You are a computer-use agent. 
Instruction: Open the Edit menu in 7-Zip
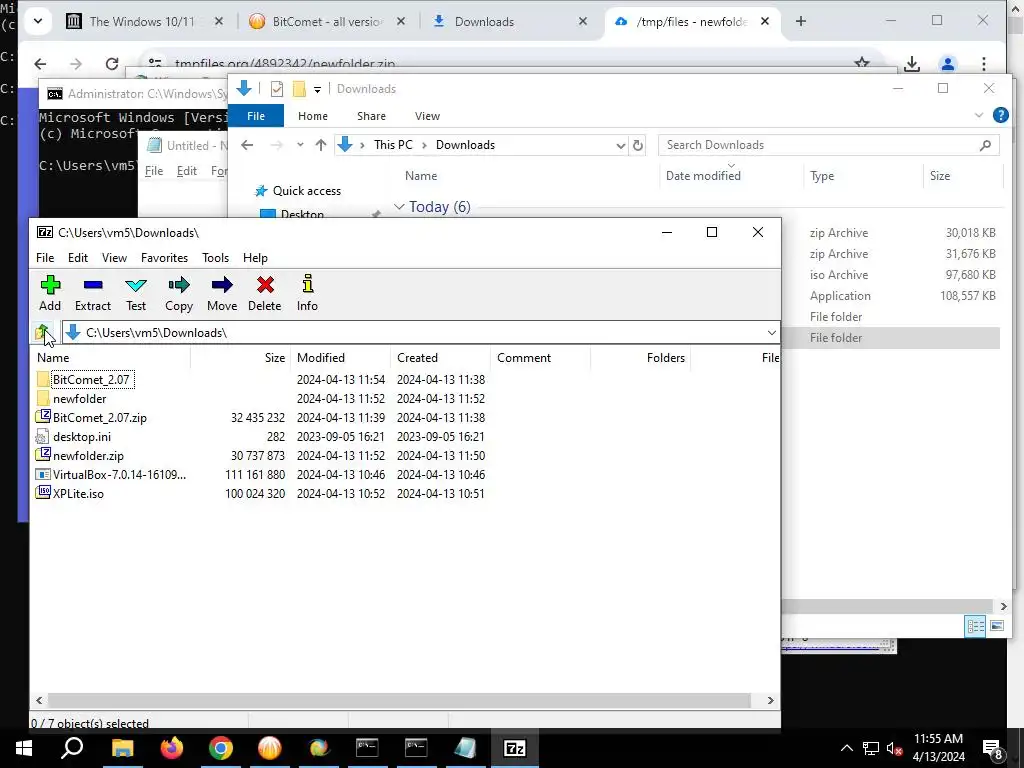click(78, 258)
